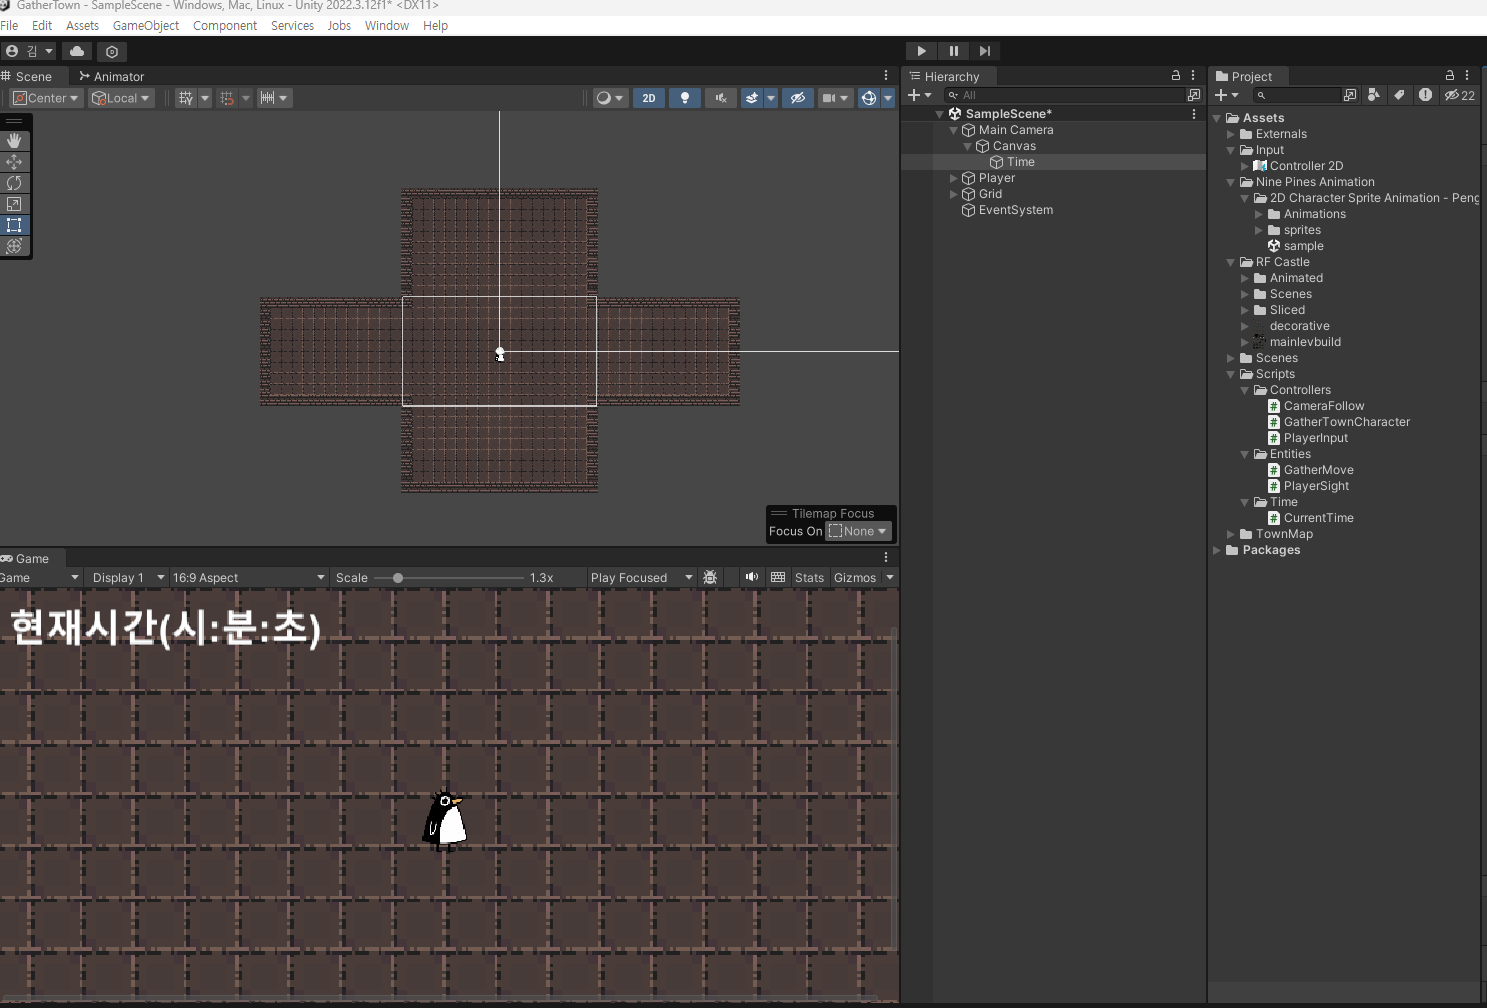Select the Rotate tool
Image resolution: width=1487 pixels, height=1008 pixels.
coord(14,183)
